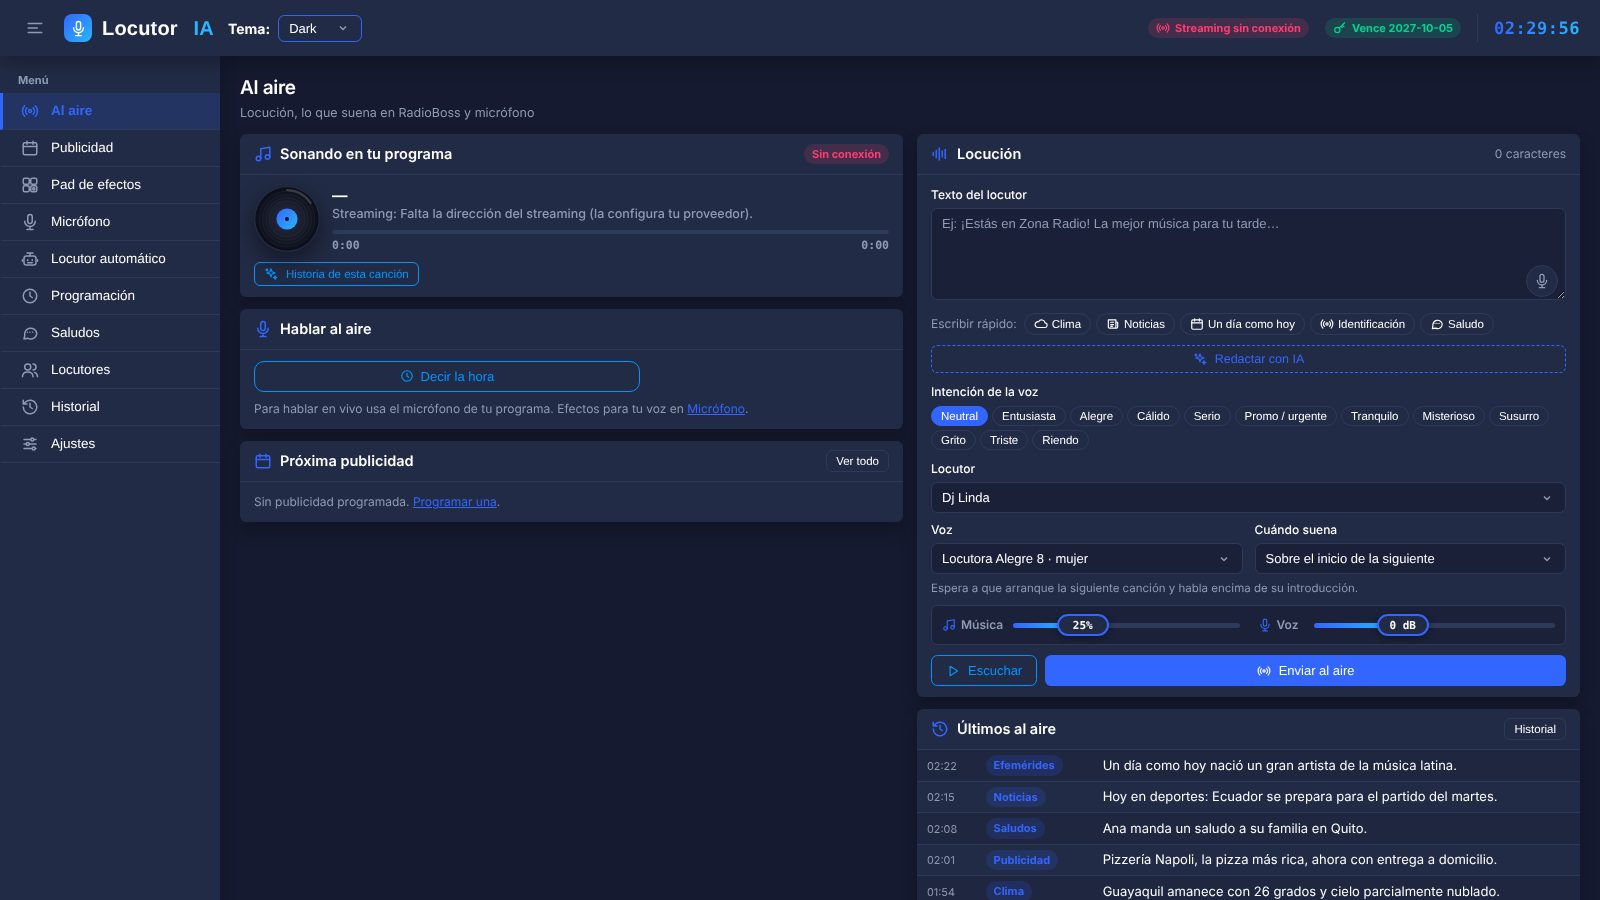Open Programación in the sidebar
The height and width of the screenshot is (900, 1600).
coord(110,296)
